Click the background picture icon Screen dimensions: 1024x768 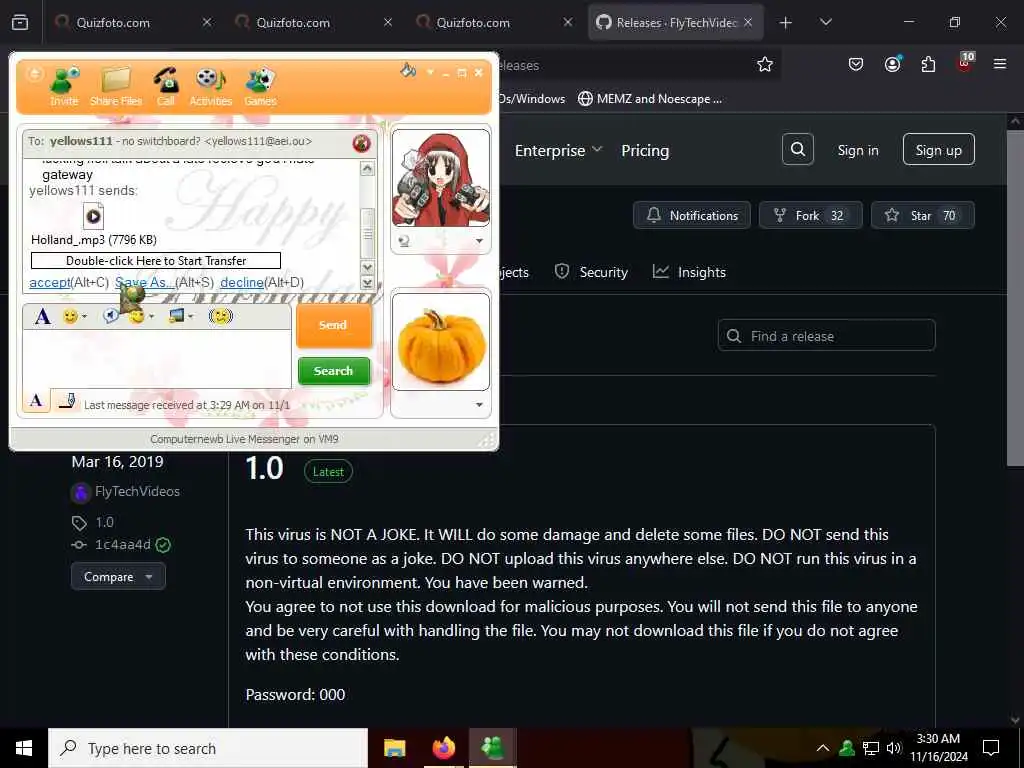click(176, 316)
